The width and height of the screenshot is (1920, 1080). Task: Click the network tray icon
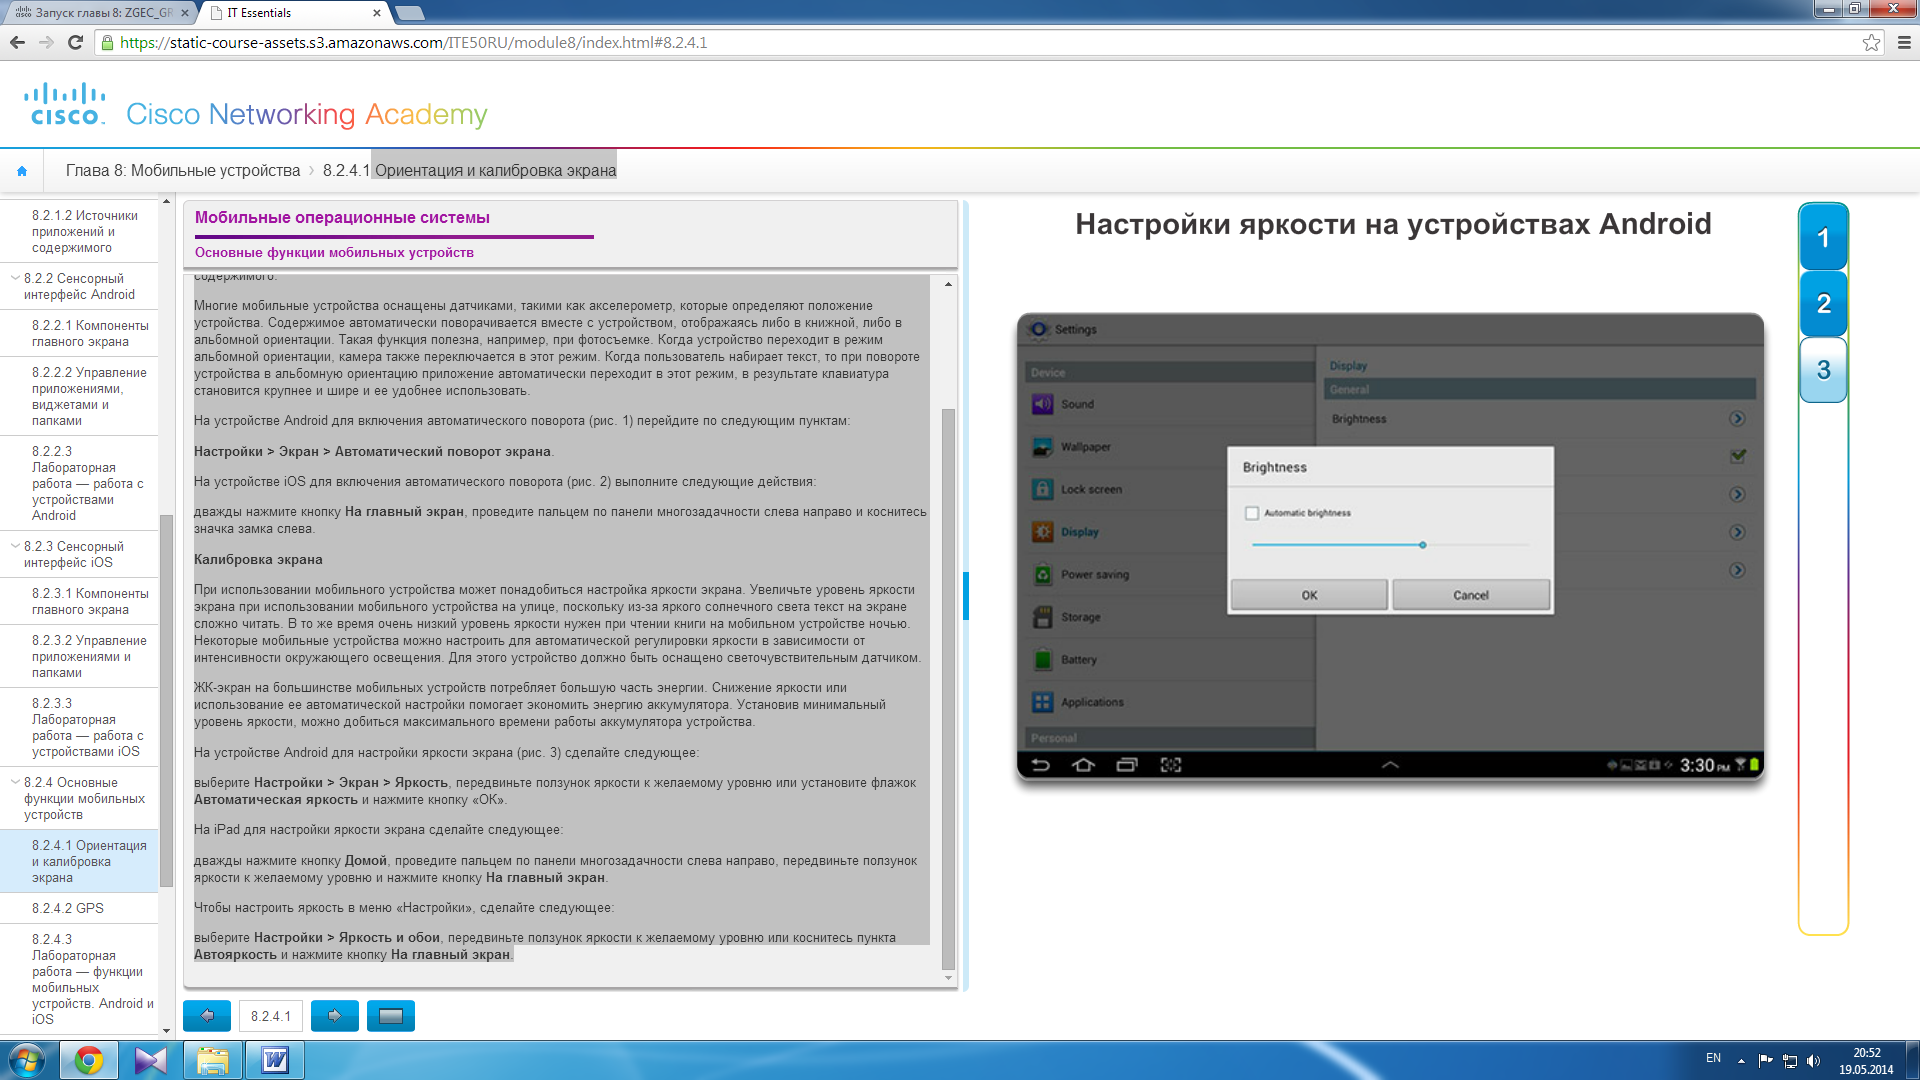1790,1061
